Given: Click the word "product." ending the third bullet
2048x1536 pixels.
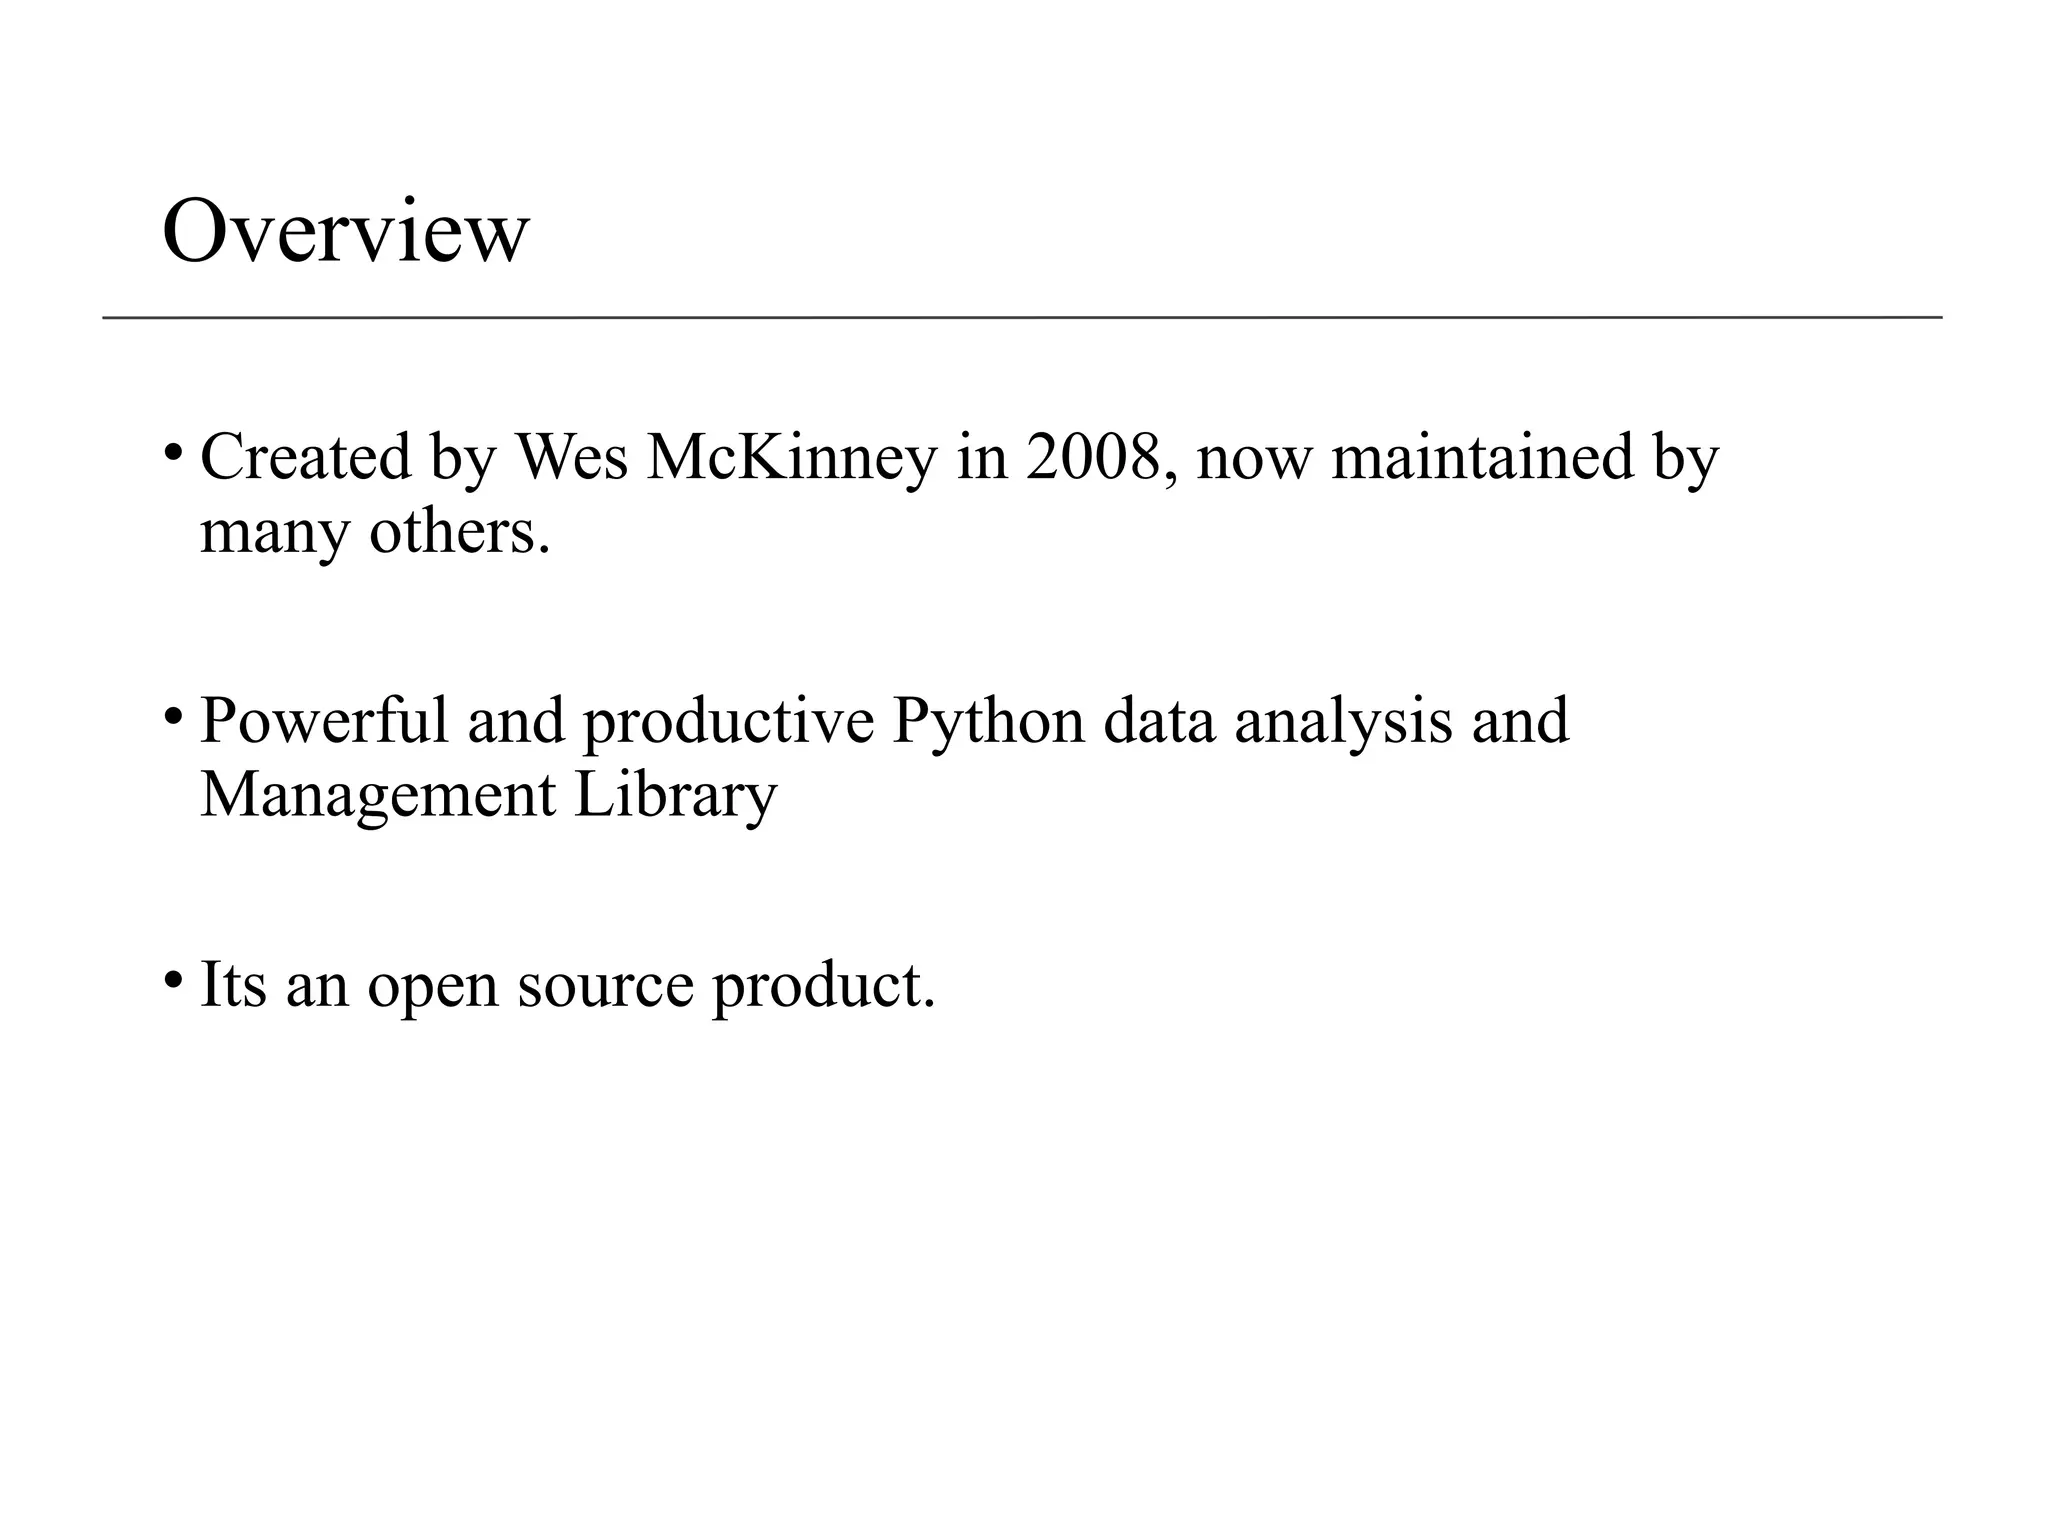Looking at the screenshot, I should (823, 986).
